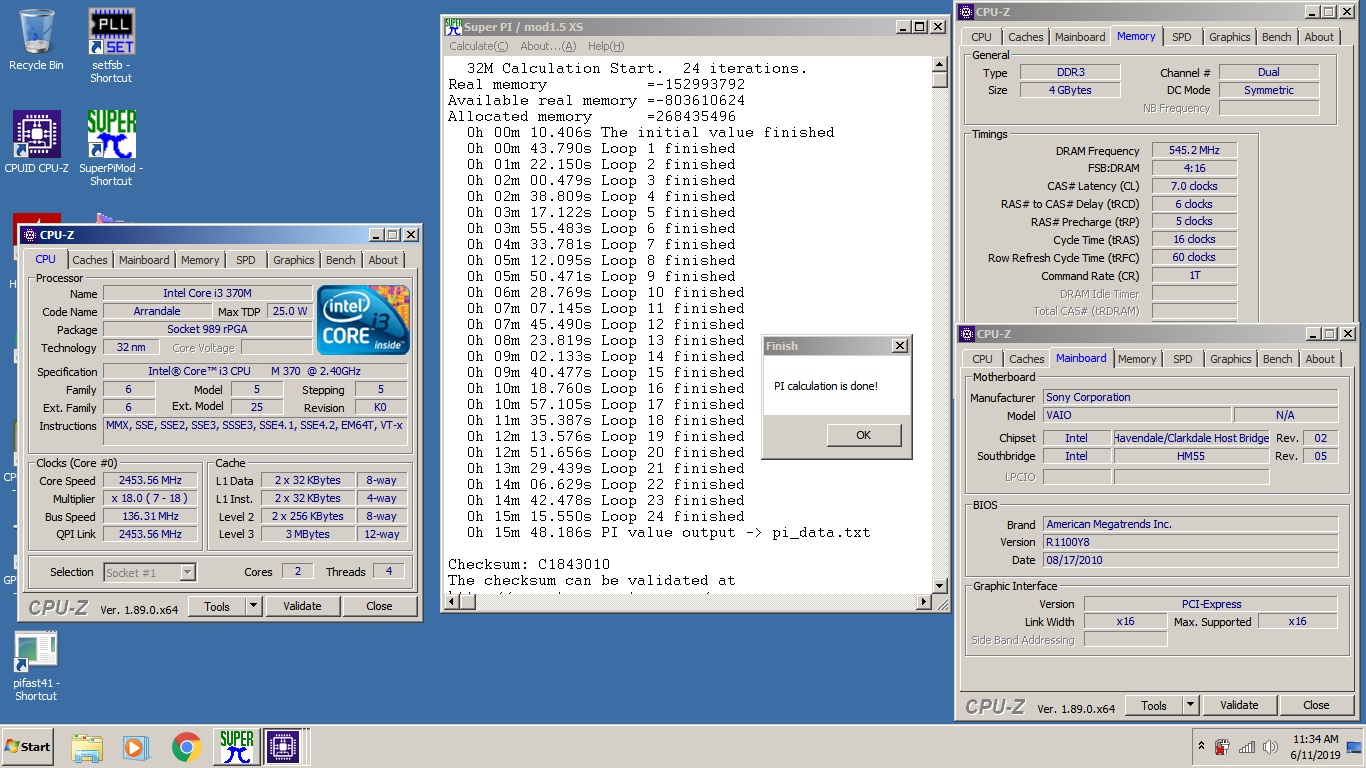Select Caches tab in Memory window
The height and width of the screenshot is (768, 1366).
point(1026,37)
